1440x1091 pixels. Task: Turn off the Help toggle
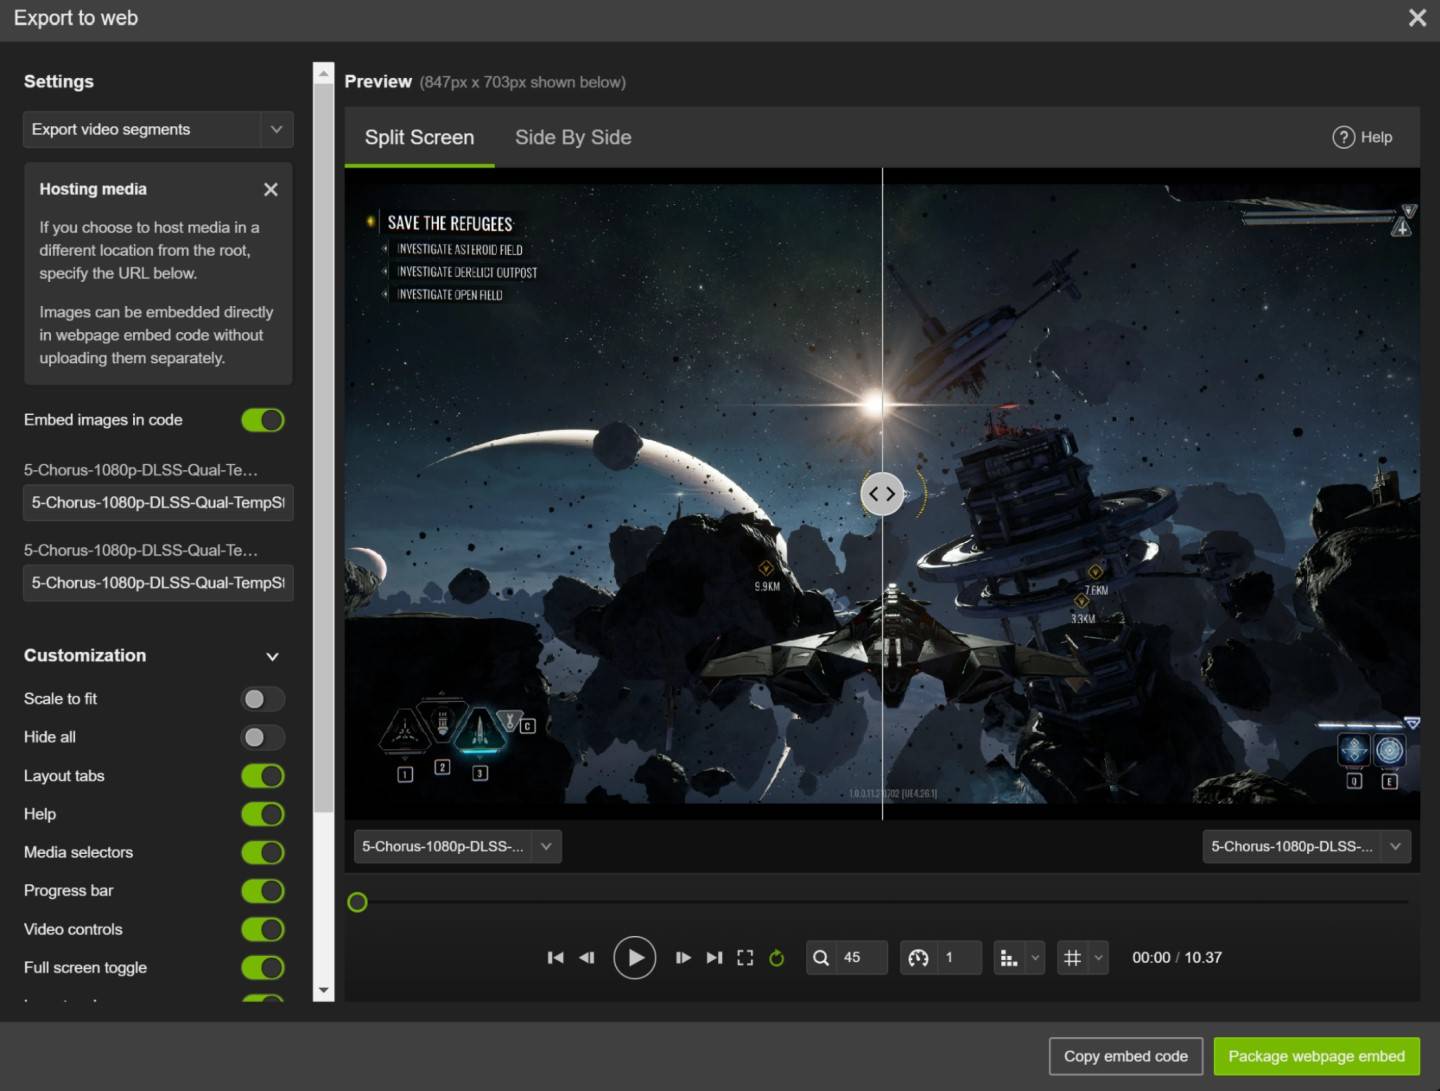[x=263, y=815]
